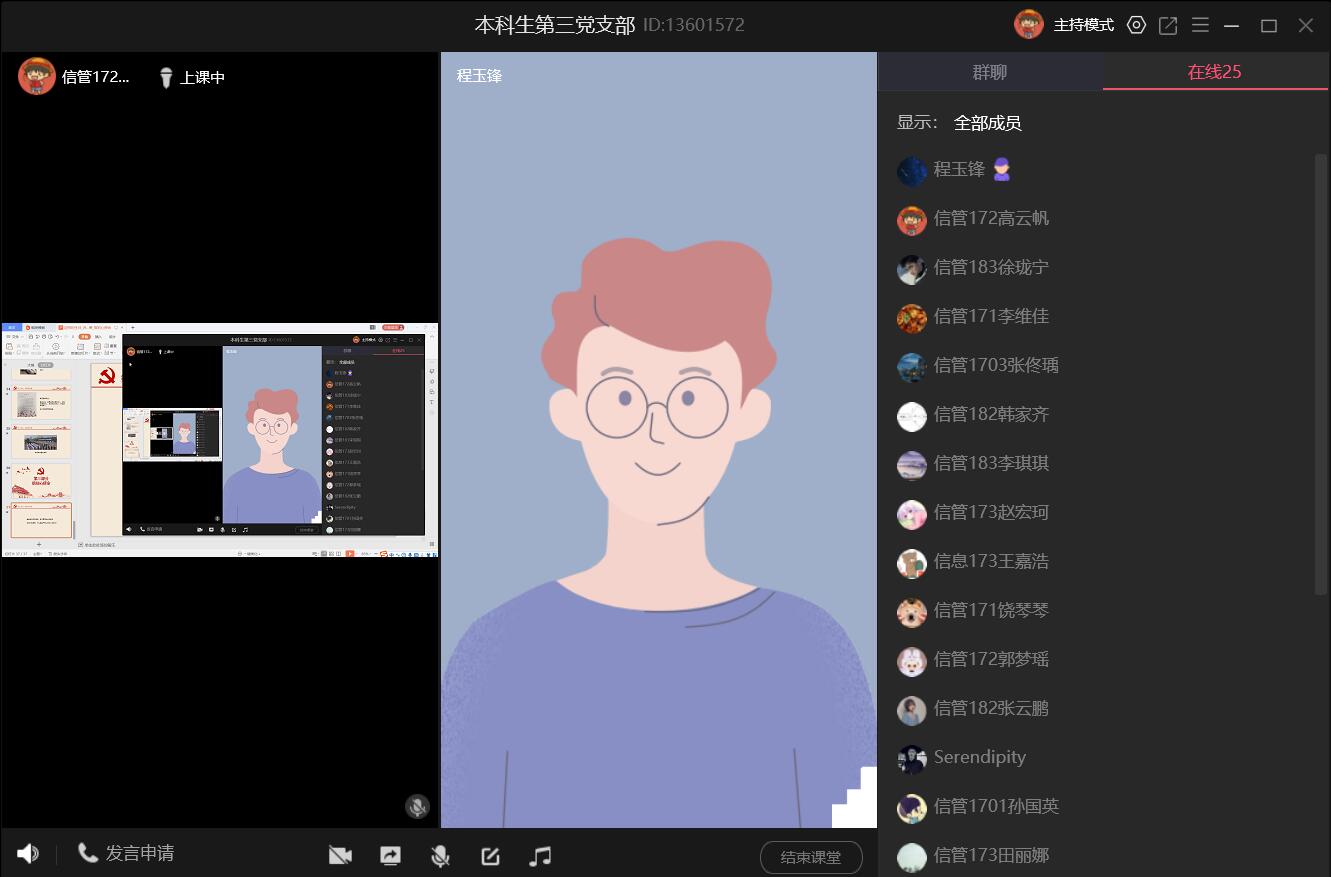Switch to the 群聊 tab
1331x877 pixels.
click(x=990, y=72)
